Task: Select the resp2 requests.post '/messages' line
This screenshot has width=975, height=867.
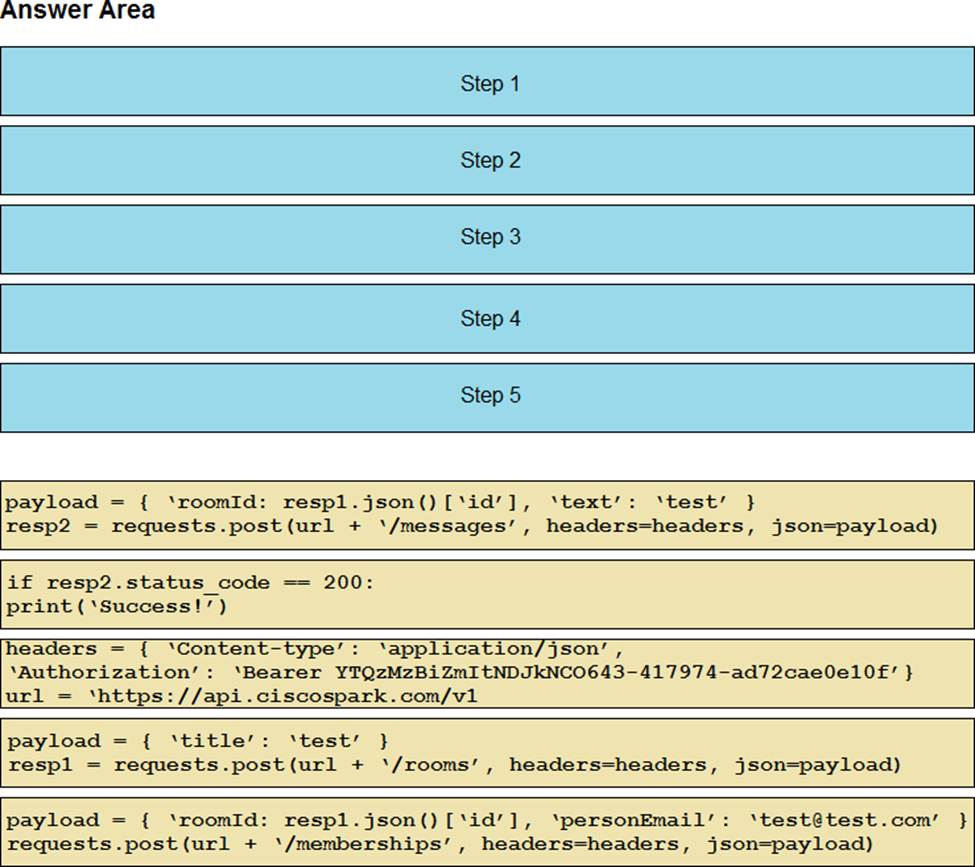Action: point(472,526)
